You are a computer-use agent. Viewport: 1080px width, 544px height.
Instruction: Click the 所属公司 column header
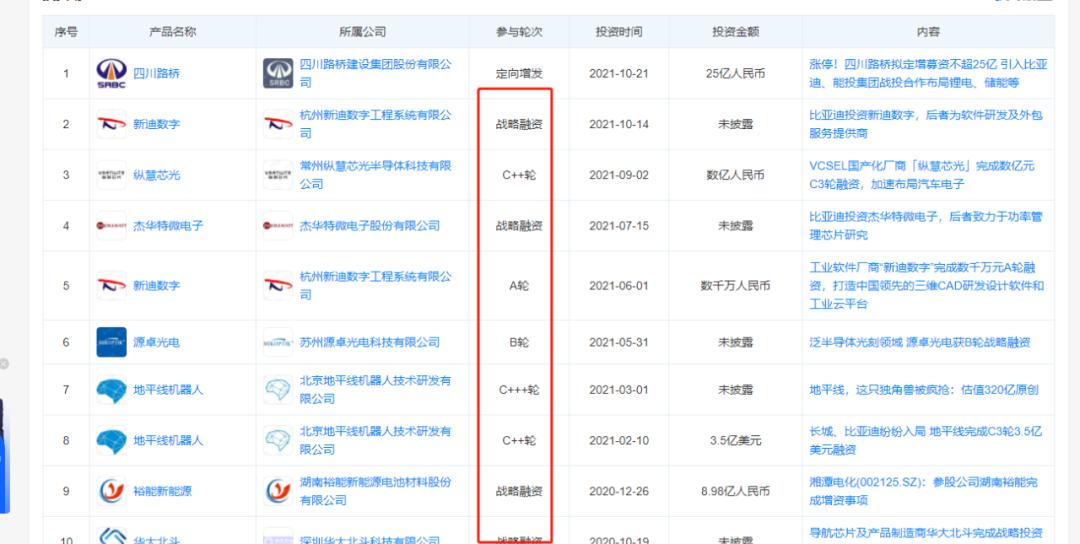362,32
